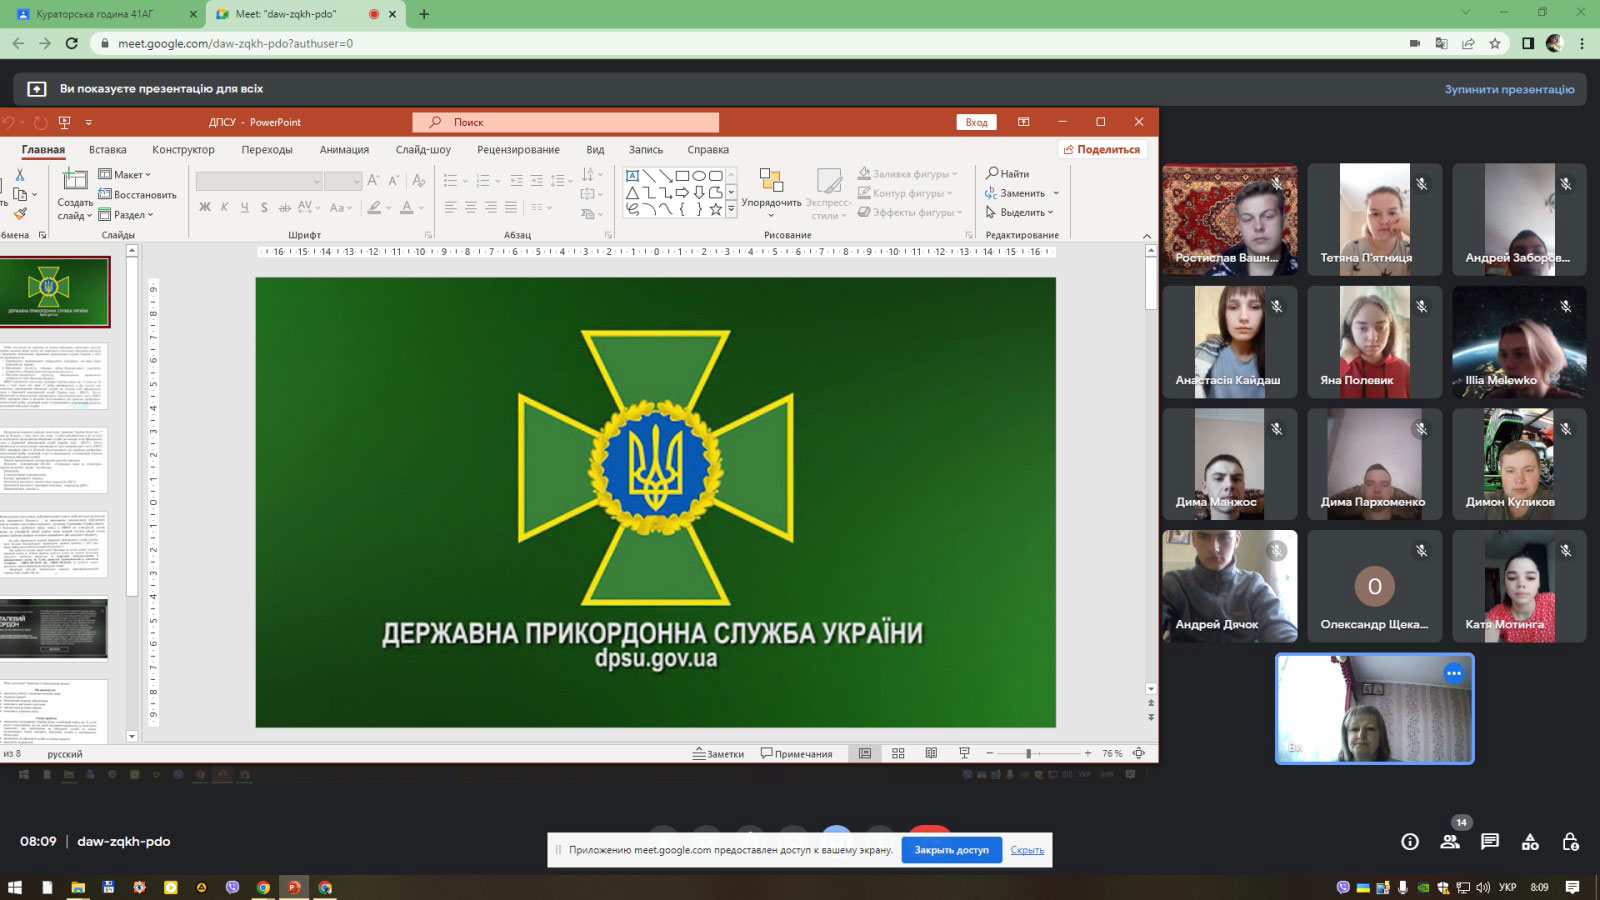Open the Раздел section dropdown
The height and width of the screenshot is (900, 1600).
[x=126, y=214]
